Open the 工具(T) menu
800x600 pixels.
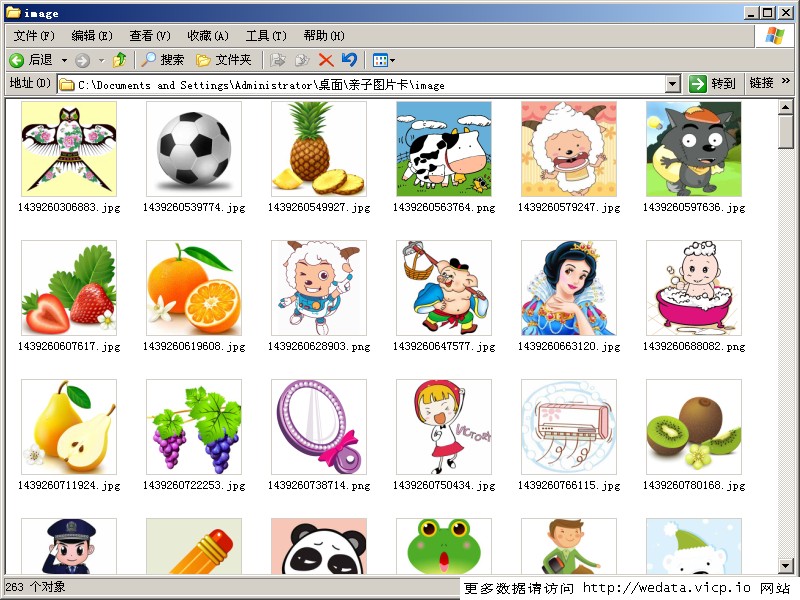coord(266,36)
